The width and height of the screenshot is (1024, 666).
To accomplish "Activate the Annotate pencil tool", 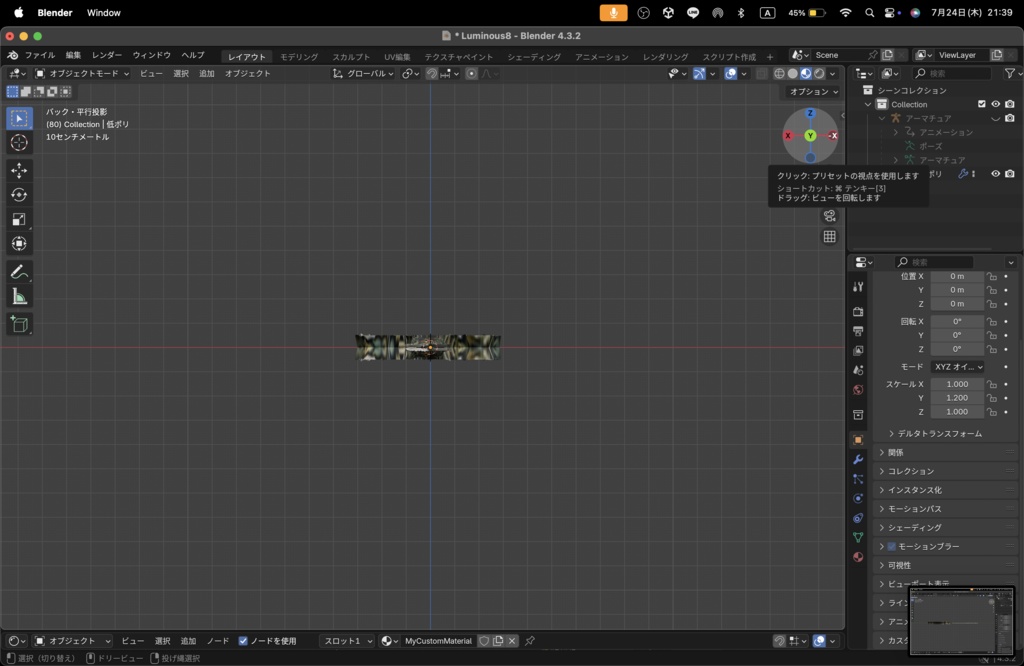I will pyautogui.click(x=19, y=272).
